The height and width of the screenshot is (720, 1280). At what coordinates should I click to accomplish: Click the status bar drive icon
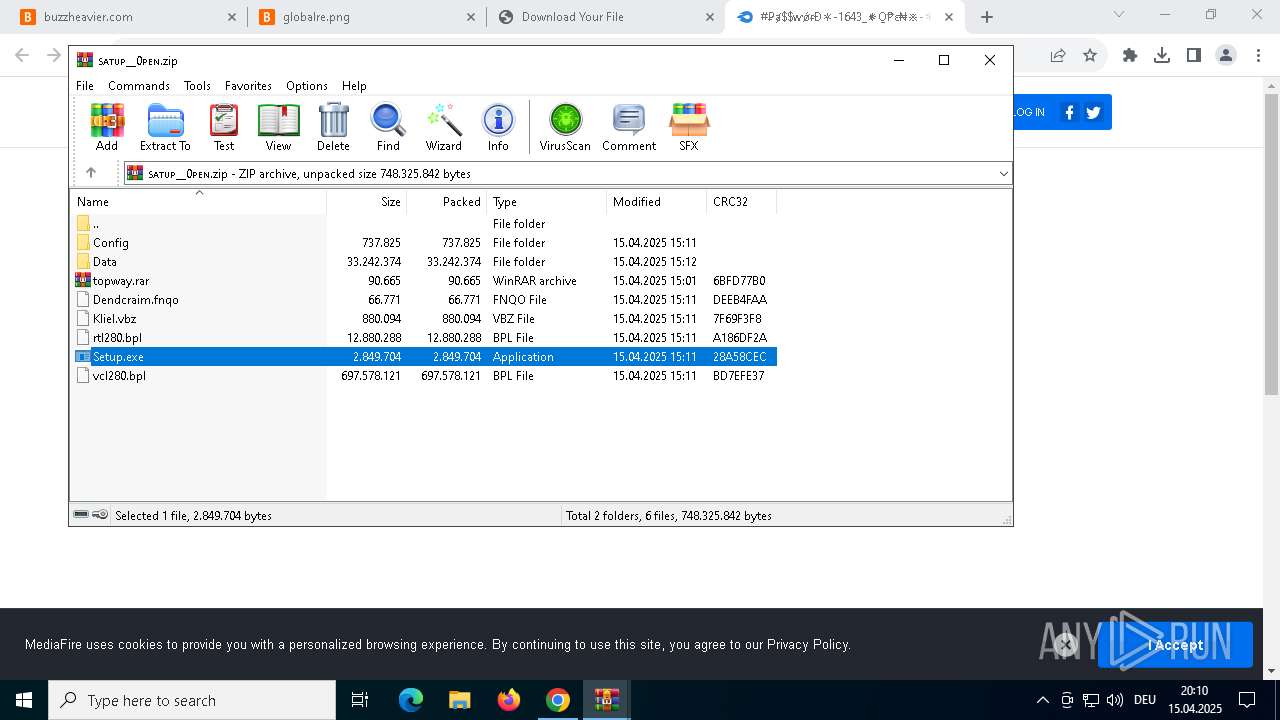(x=82, y=515)
